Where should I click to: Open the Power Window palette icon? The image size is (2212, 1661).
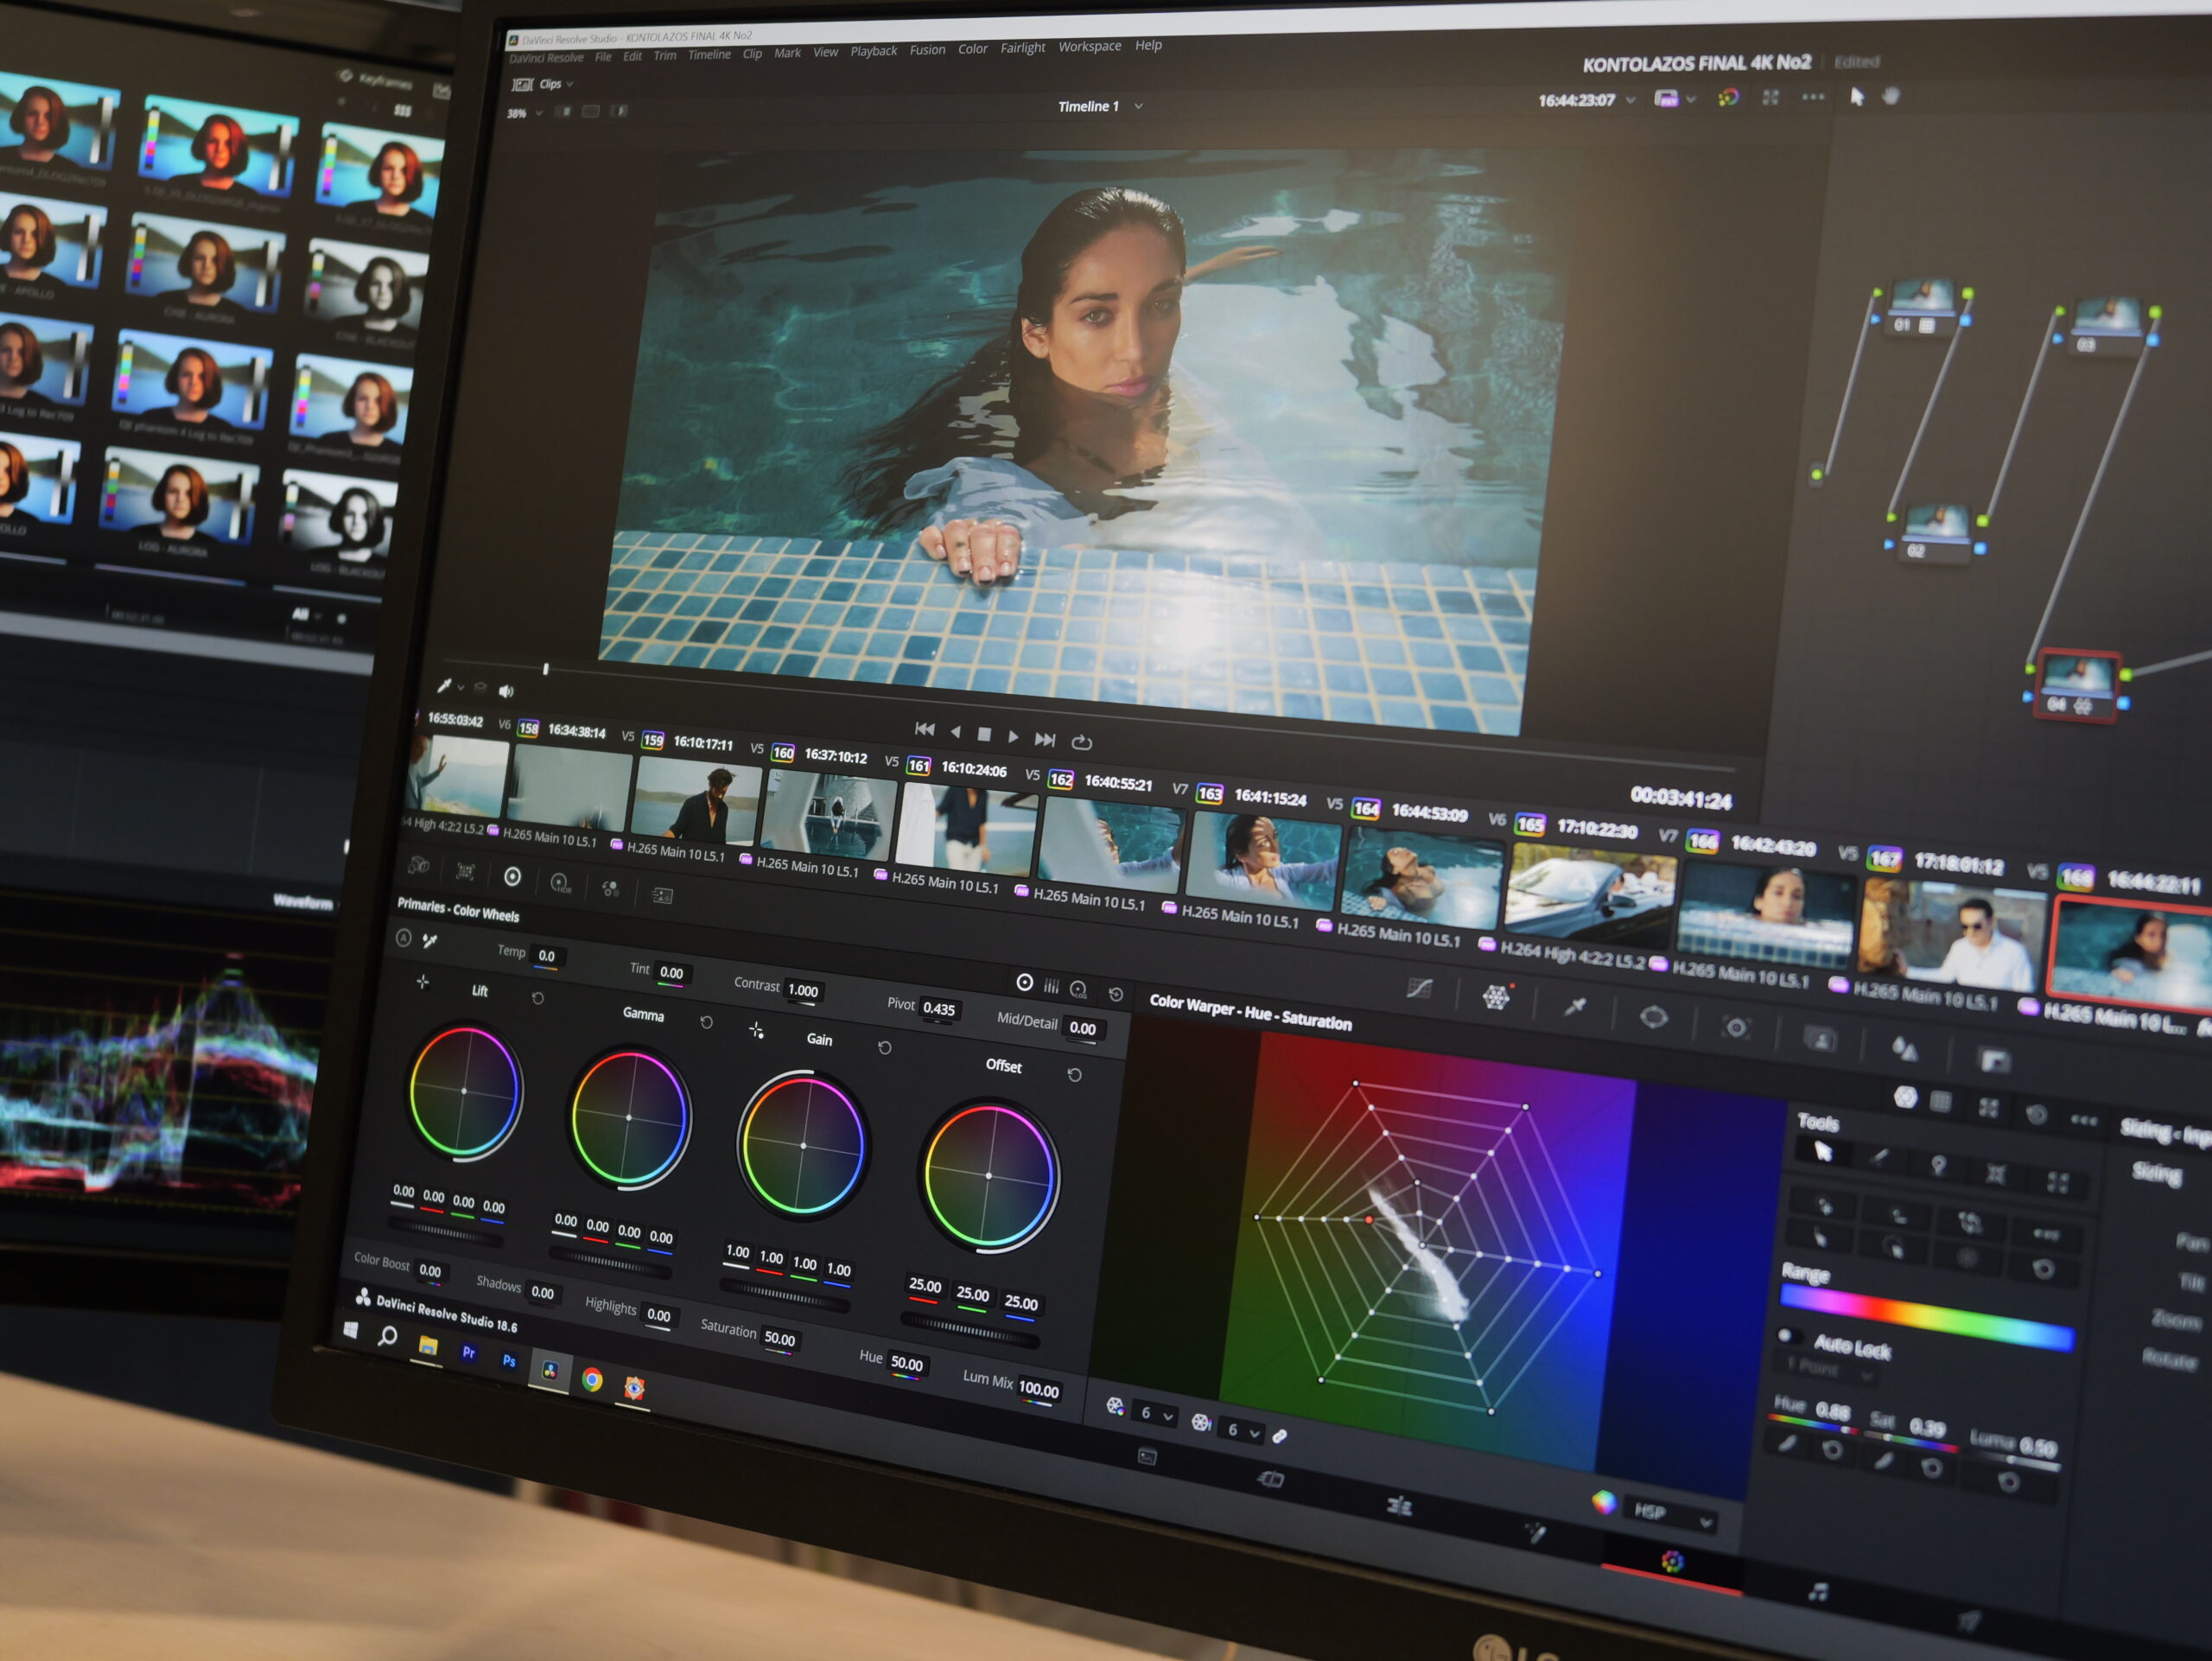click(x=1653, y=1018)
